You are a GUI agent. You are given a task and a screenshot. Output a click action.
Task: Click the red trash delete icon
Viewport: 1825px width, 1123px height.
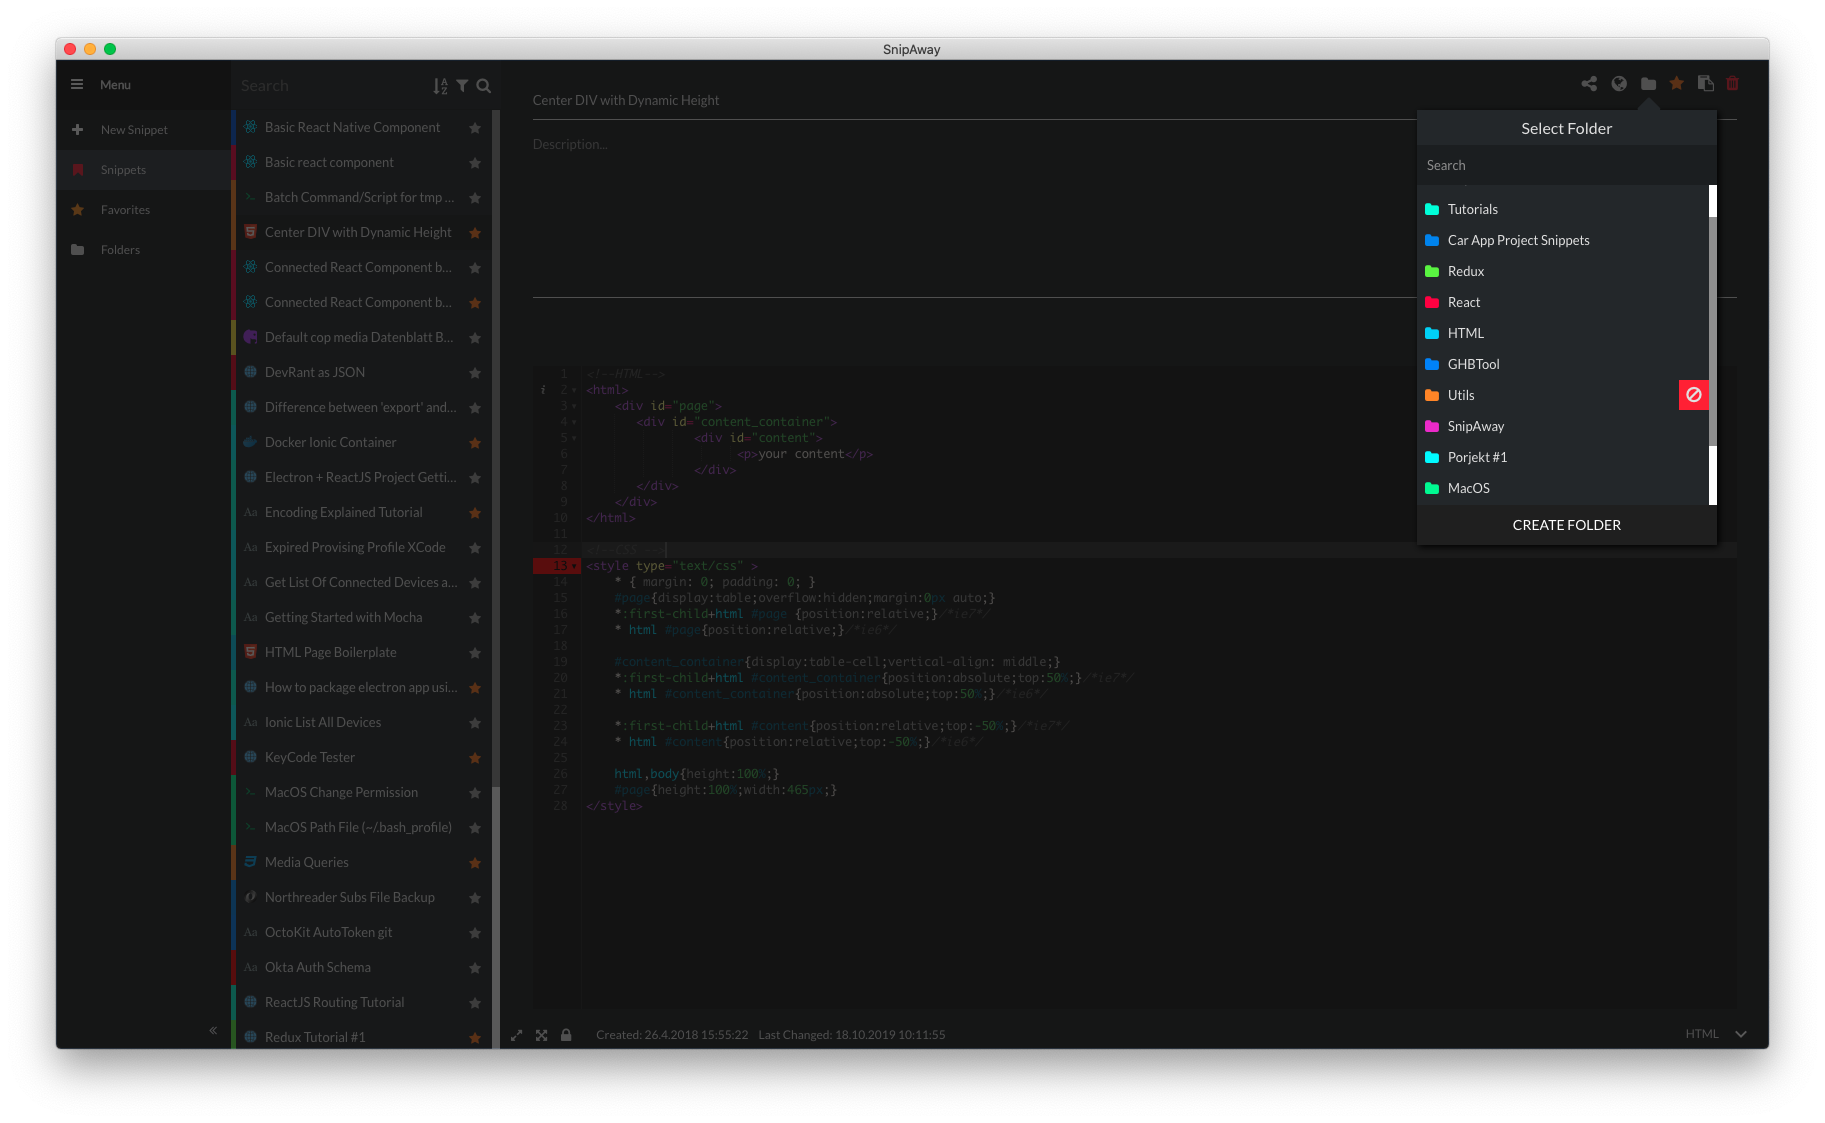click(x=1733, y=84)
